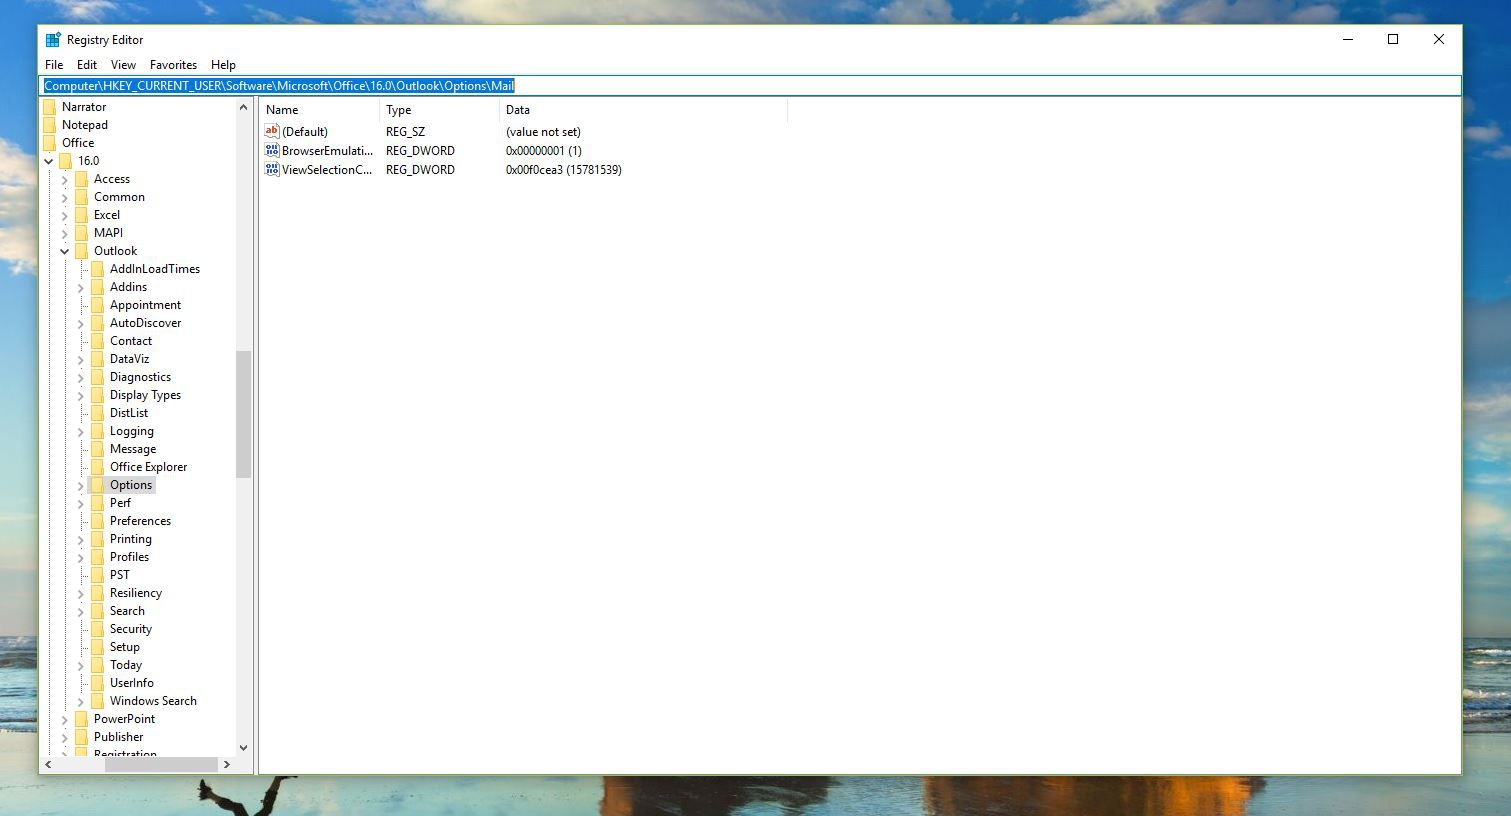
Task: Click the (value not set) data cell
Action: point(543,132)
